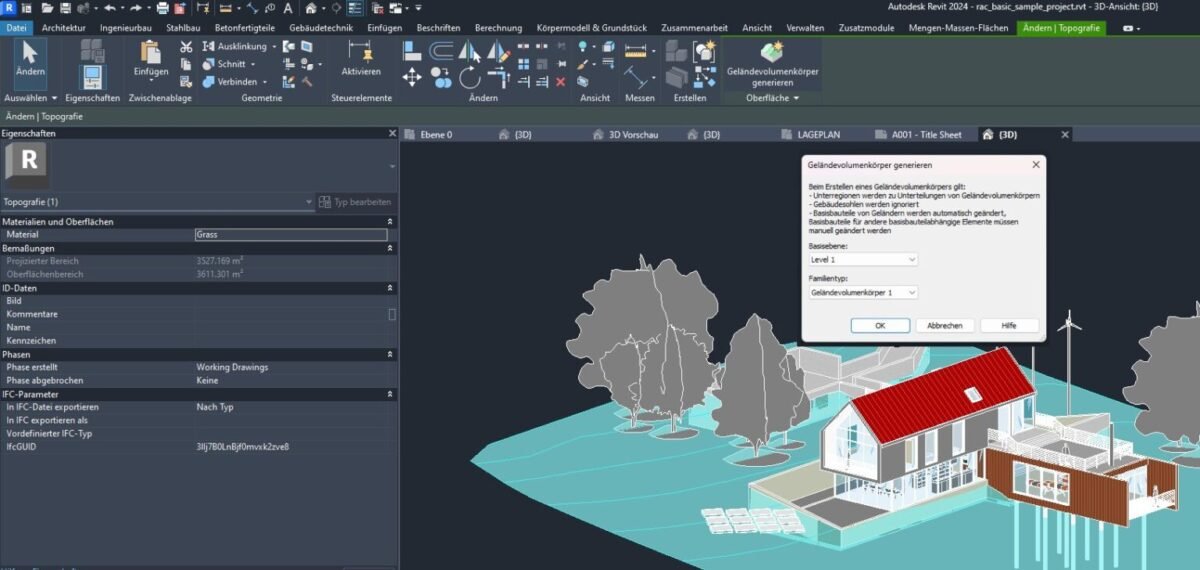Click the Open folder icon in quick access toolbar

pos(46,8)
